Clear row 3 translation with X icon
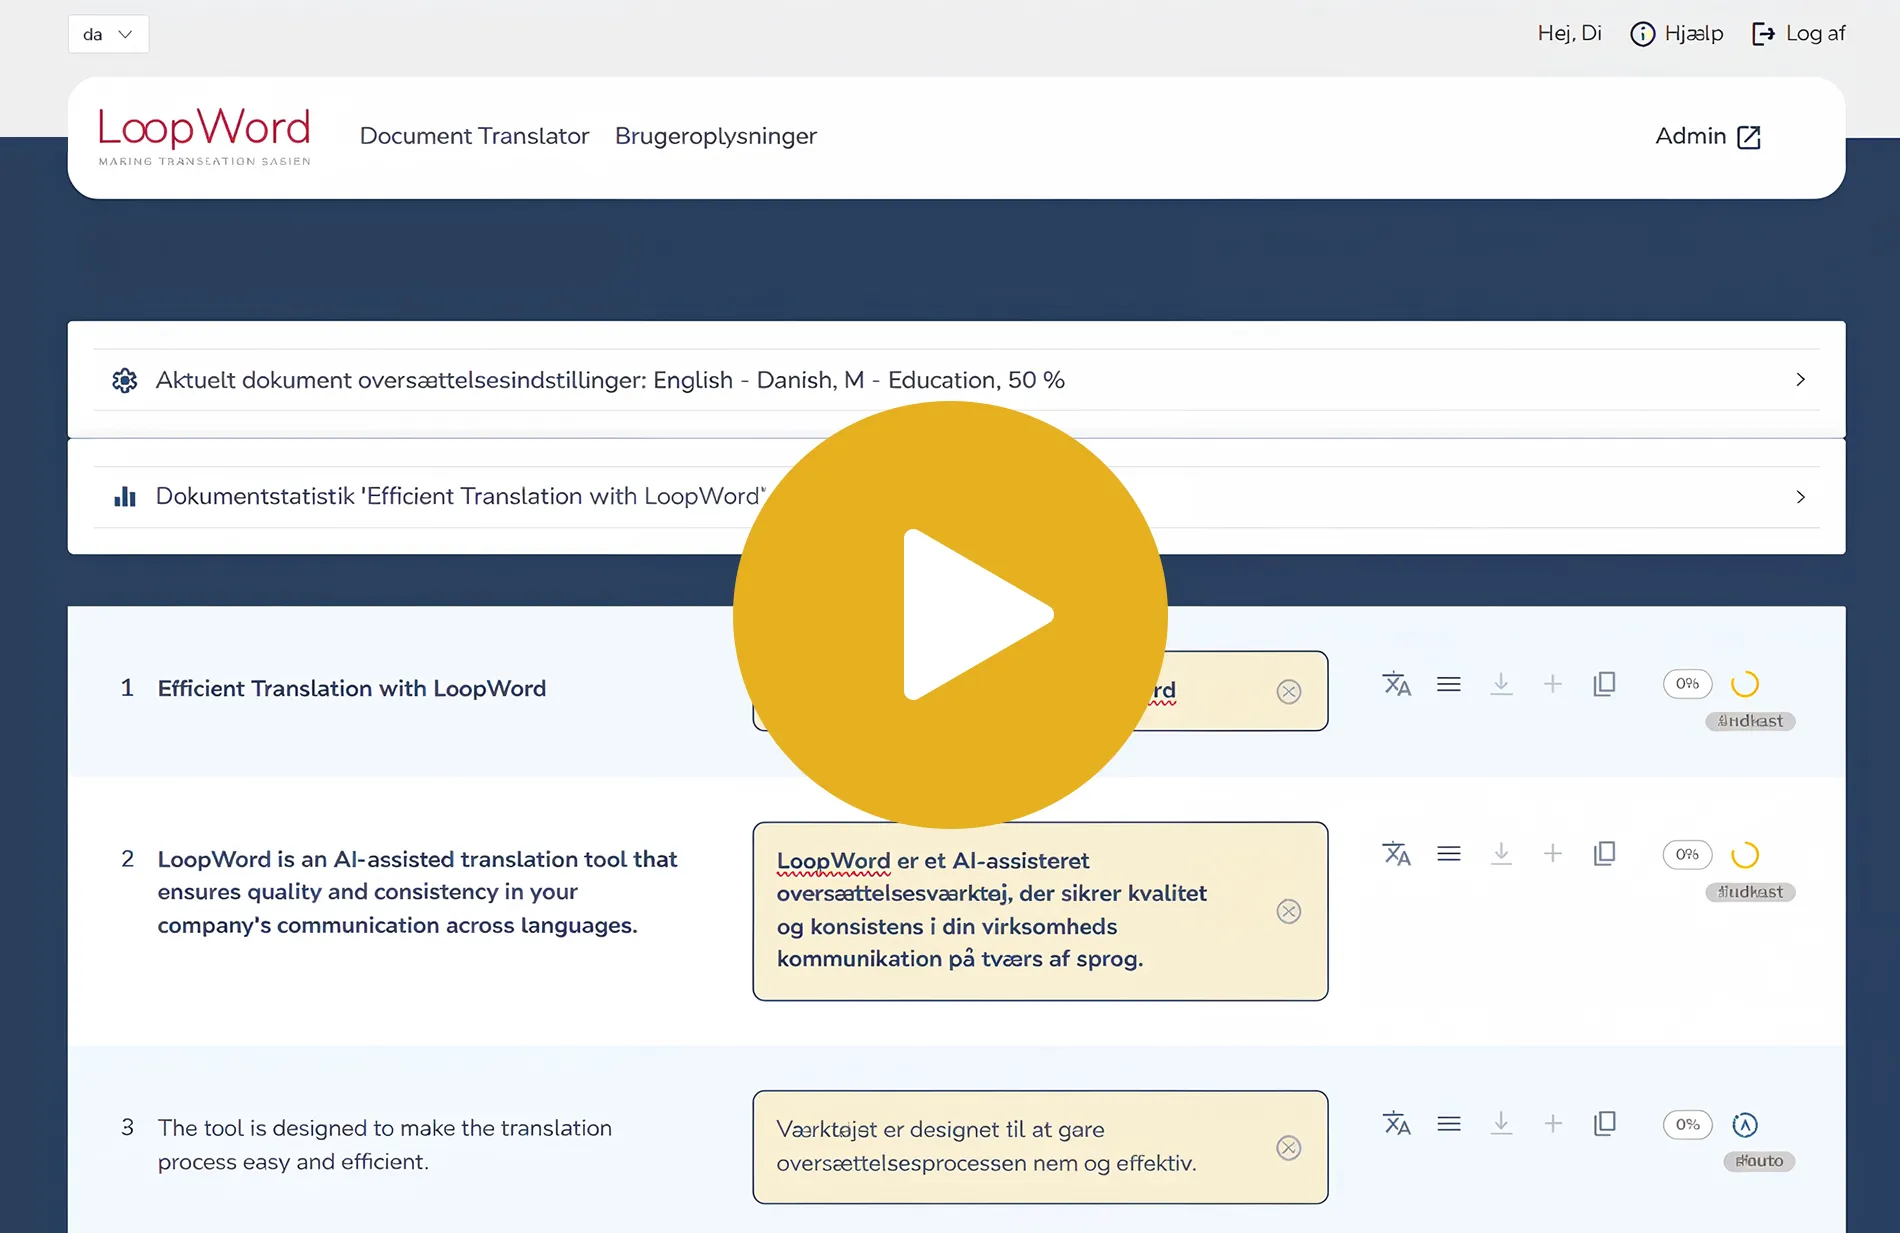Viewport: 1900px width, 1233px height. pos(1289,1148)
